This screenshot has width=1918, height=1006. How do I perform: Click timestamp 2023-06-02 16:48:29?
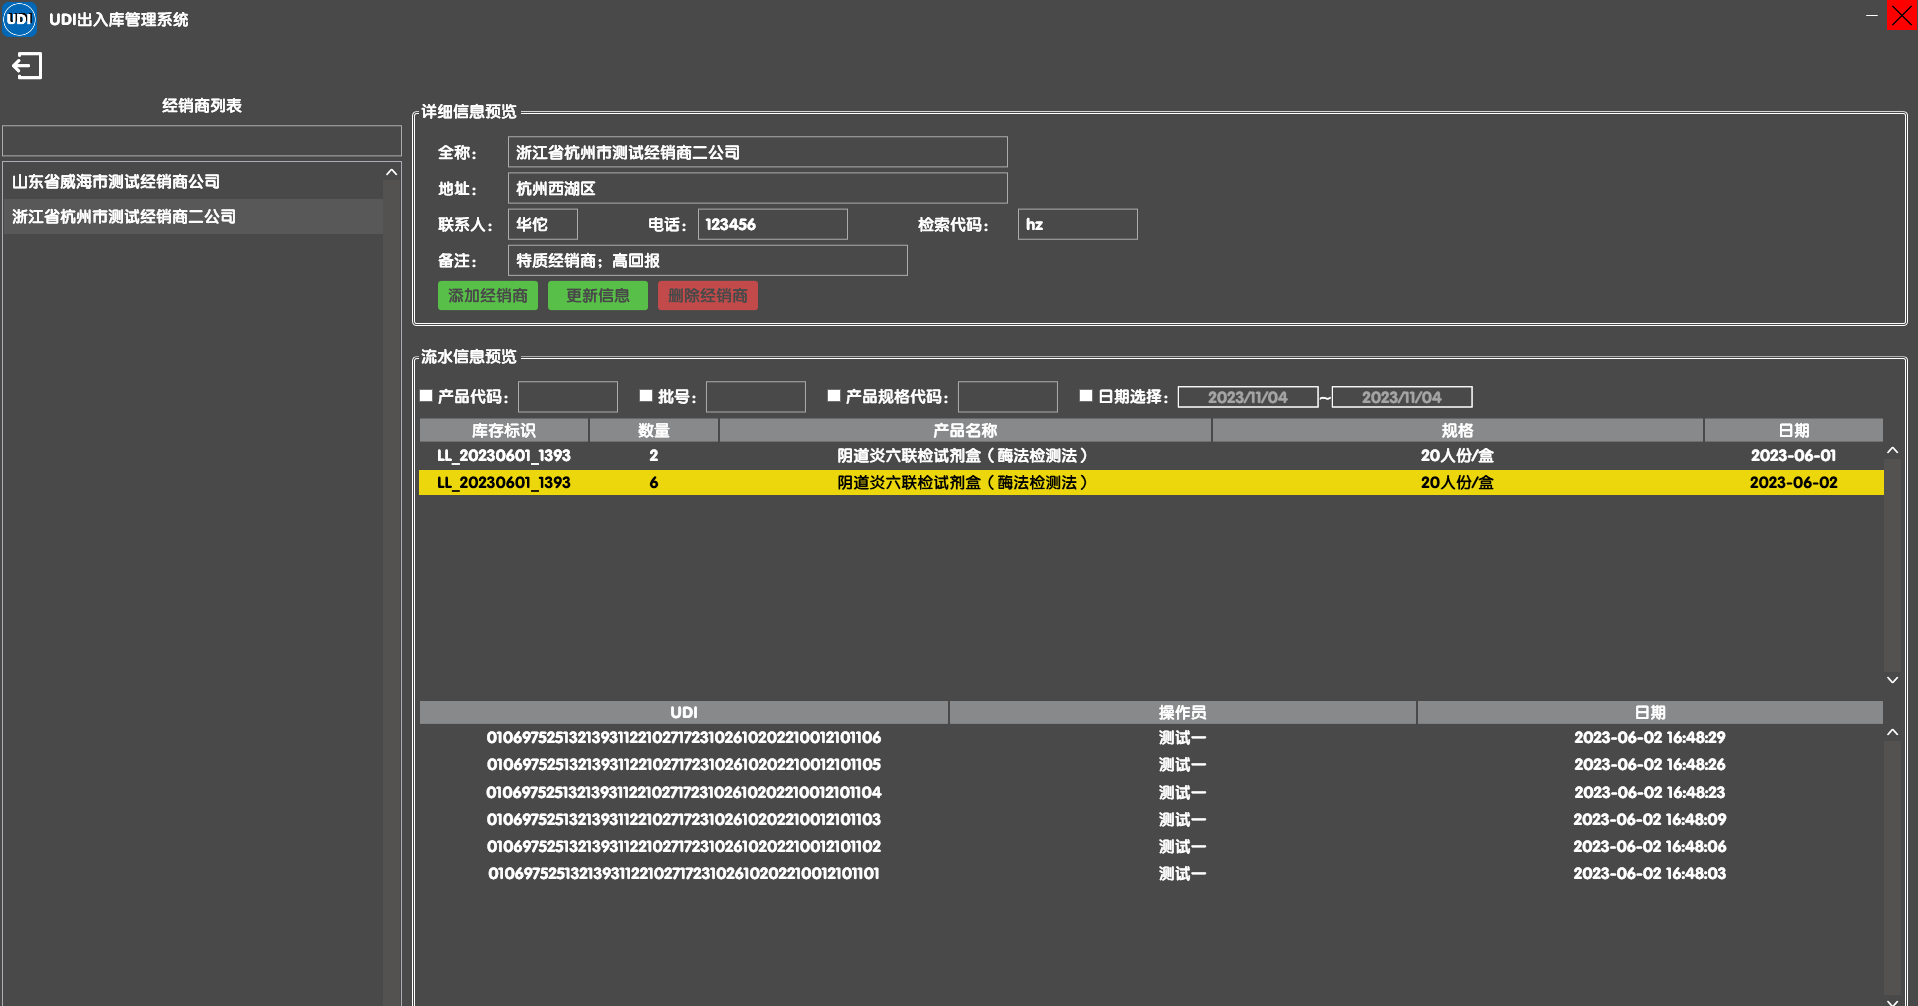1650,737
